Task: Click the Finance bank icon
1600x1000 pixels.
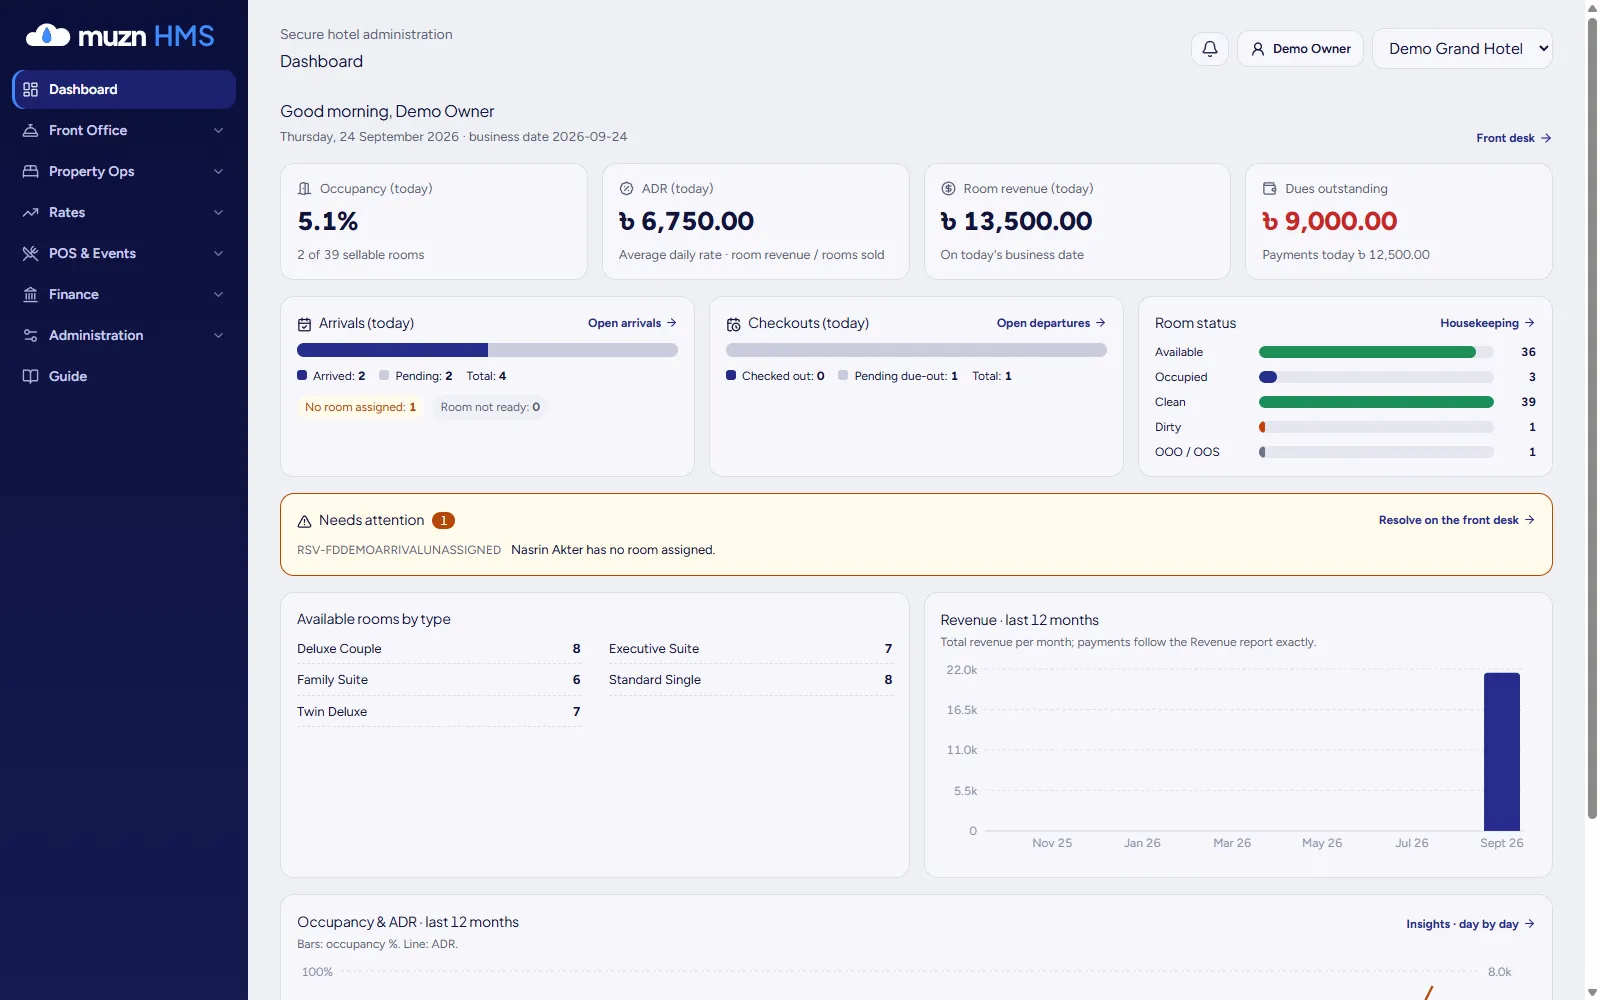Action: (x=30, y=294)
